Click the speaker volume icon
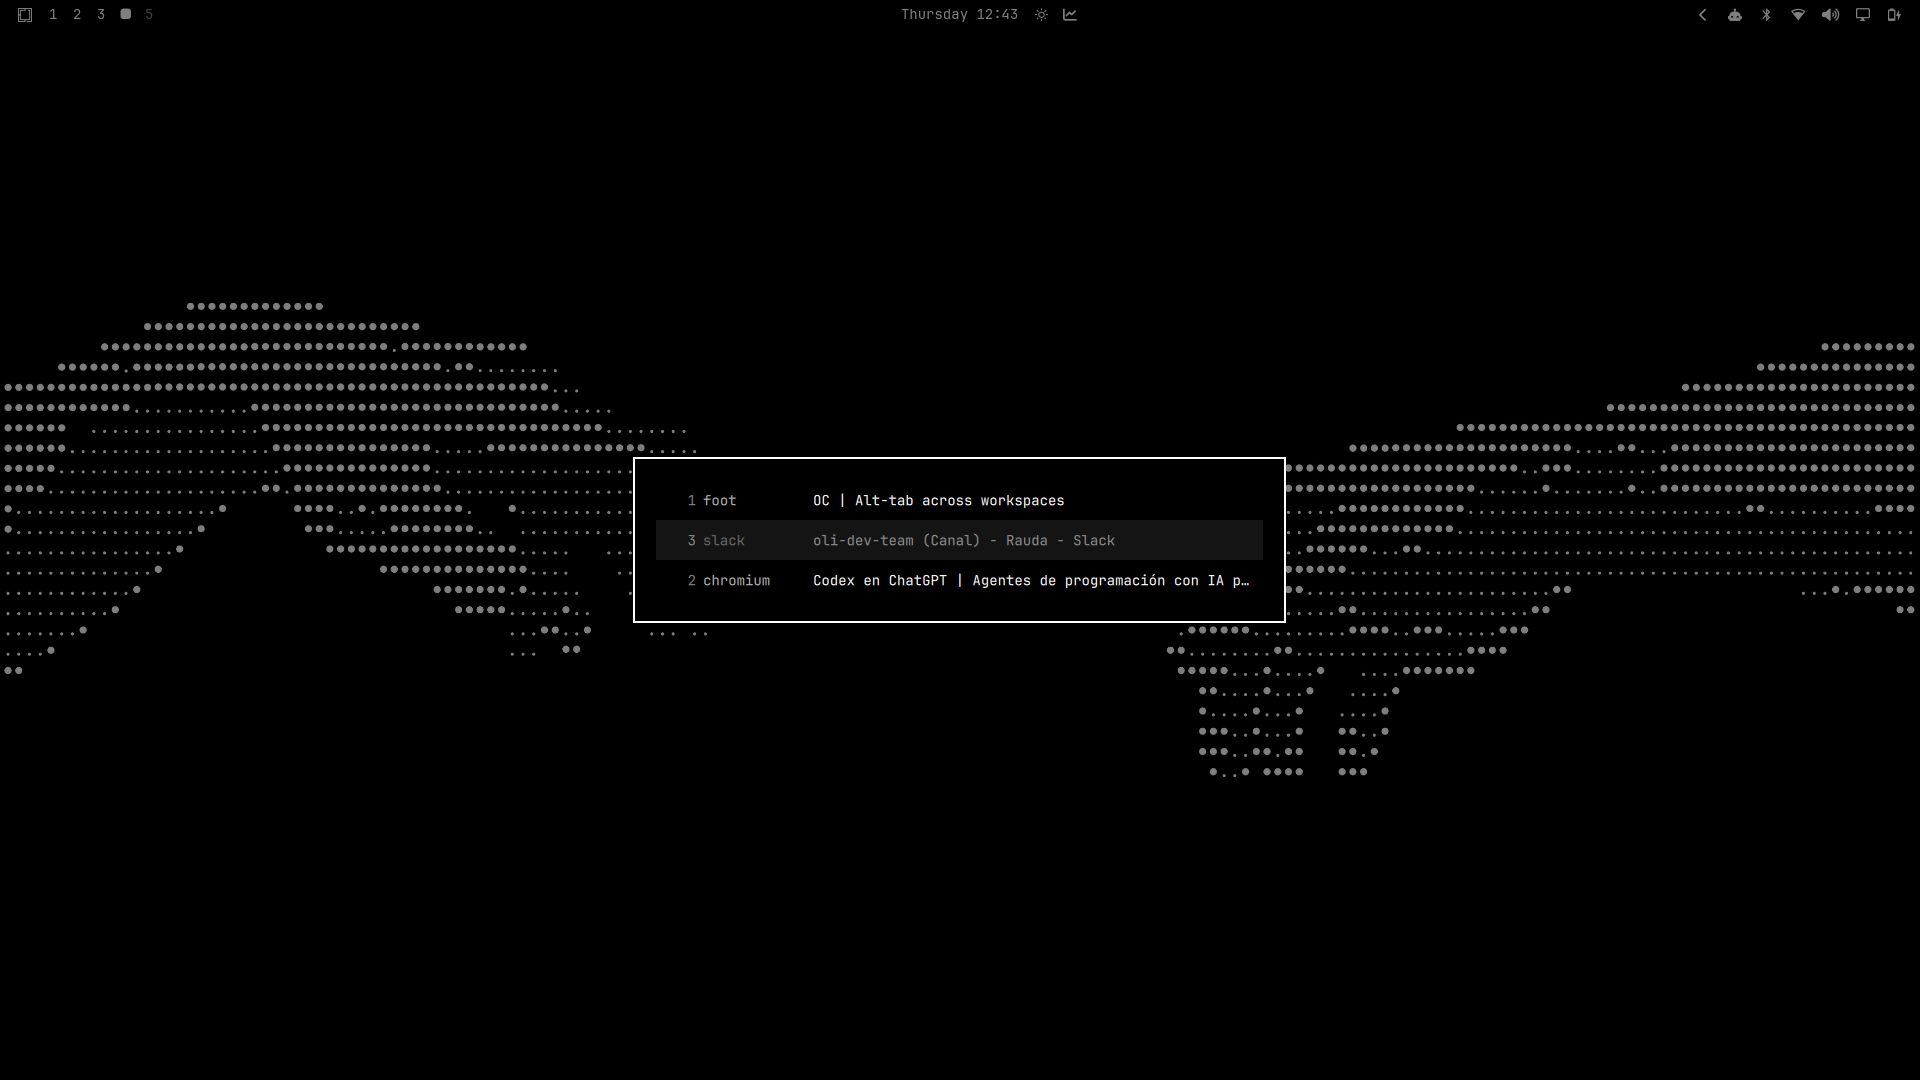 click(1830, 15)
